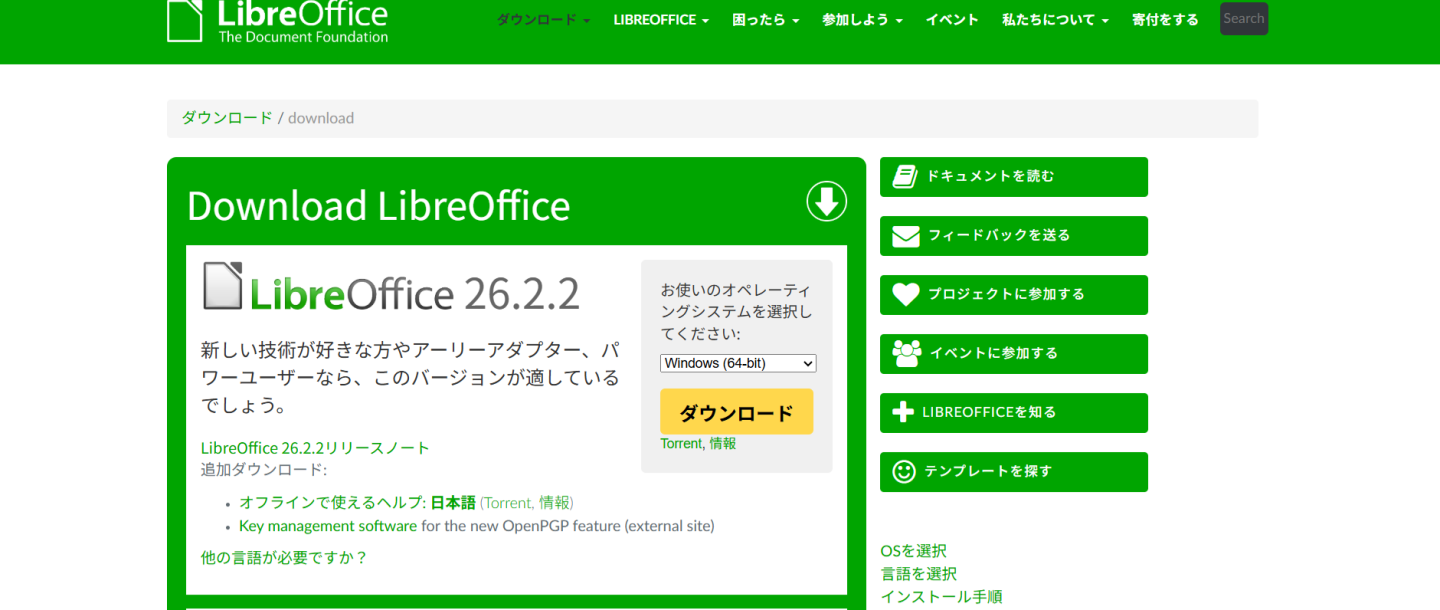Open LibreOffice 26.2.2リリースノート link
This screenshot has width=1440, height=610.
[x=315, y=448]
